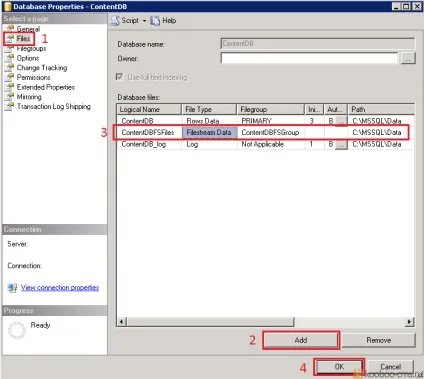
Task: Click the Options page icon
Action: pos(10,58)
